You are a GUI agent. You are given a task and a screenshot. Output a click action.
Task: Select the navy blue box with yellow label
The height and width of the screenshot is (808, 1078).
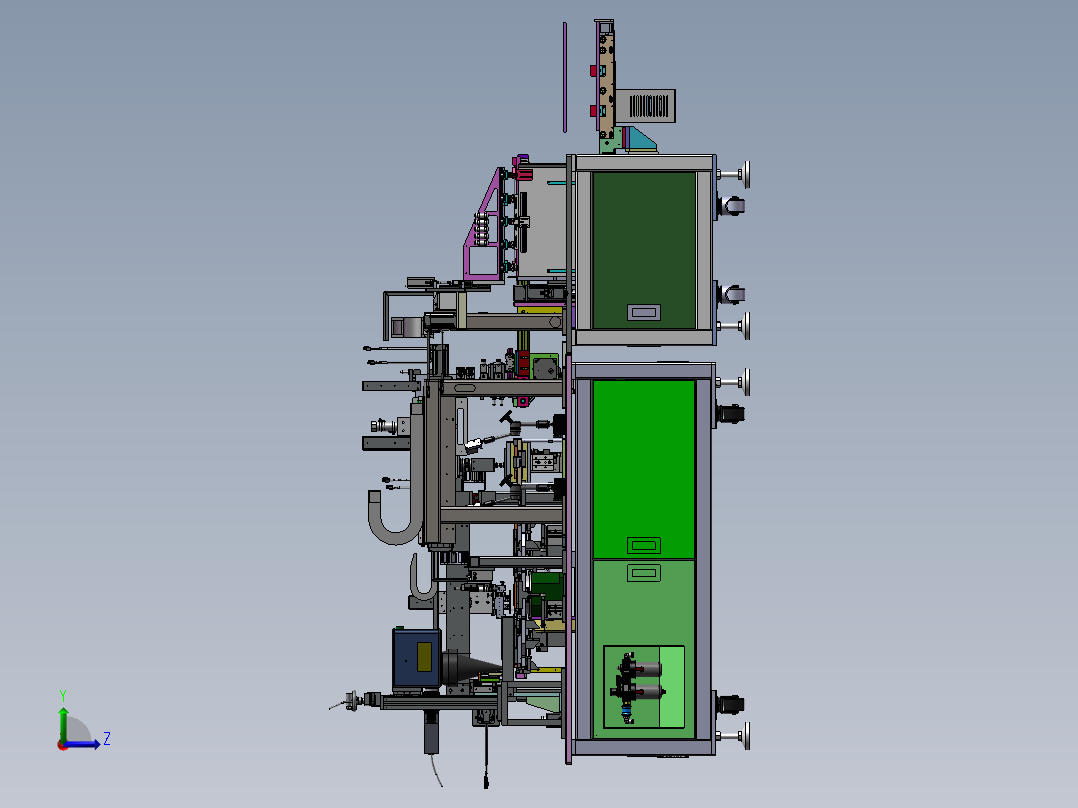click(416, 657)
